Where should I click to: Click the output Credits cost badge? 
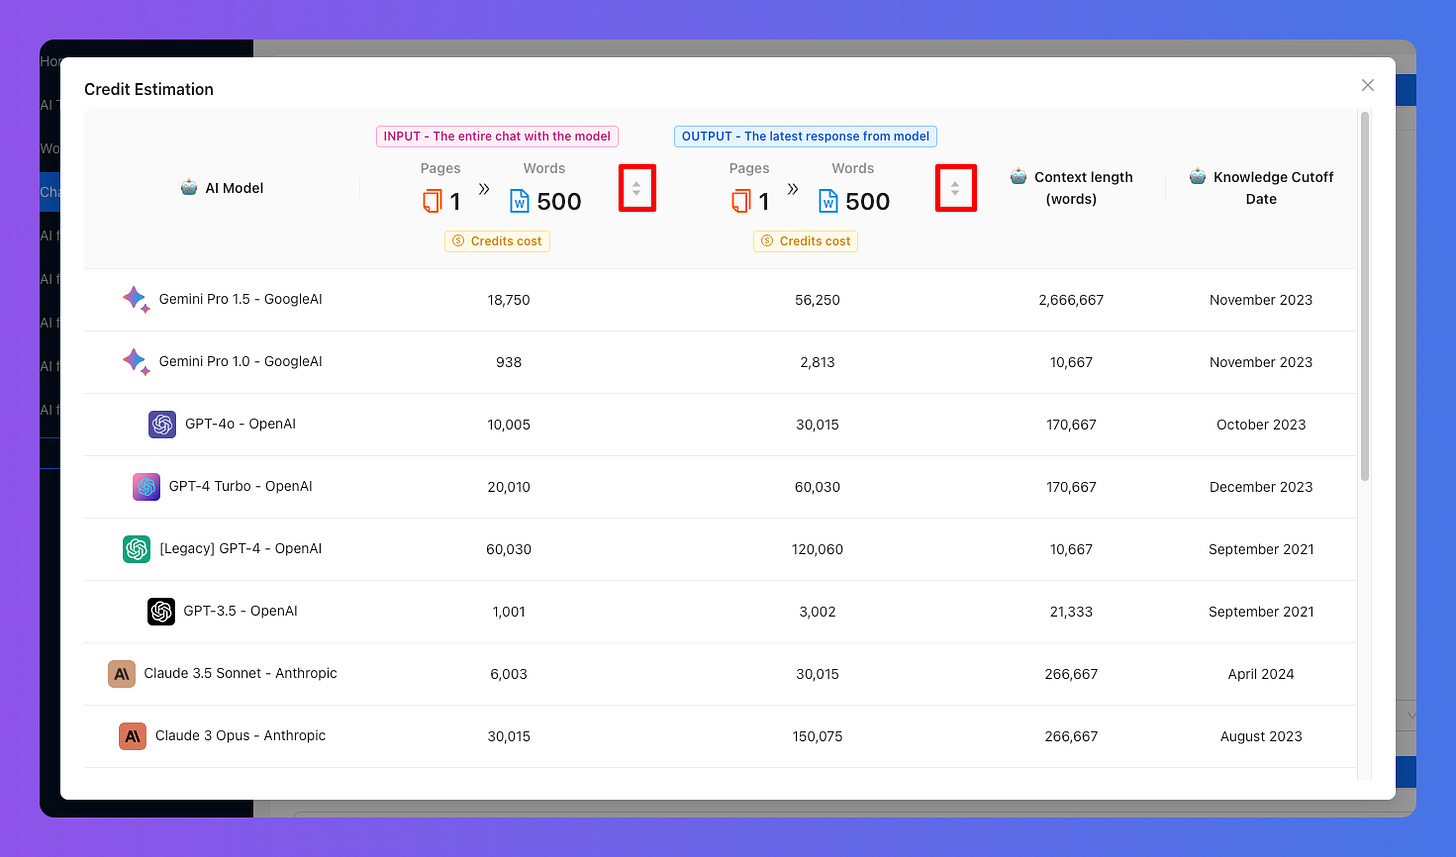pos(806,241)
